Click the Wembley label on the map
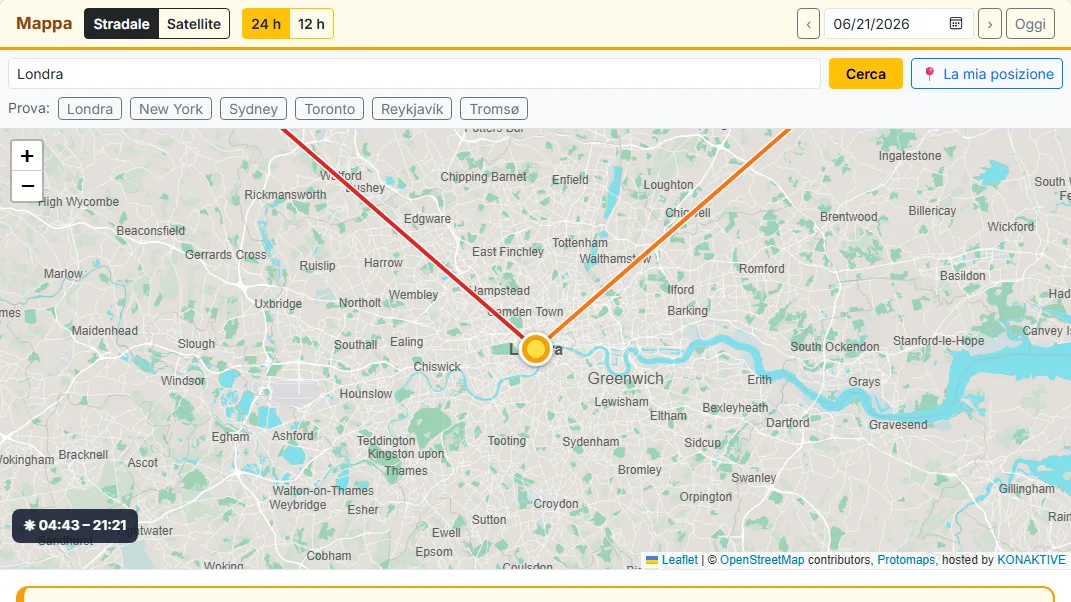The height and width of the screenshot is (602, 1071). [413, 295]
